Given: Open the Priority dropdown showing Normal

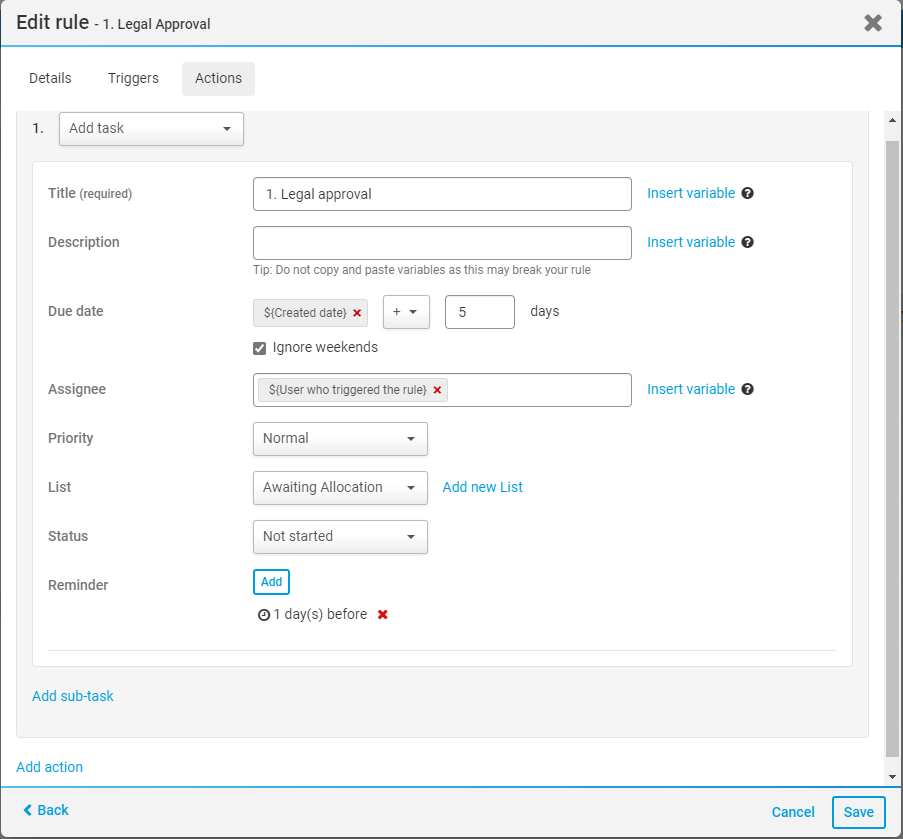Looking at the screenshot, I should point(340,439).
